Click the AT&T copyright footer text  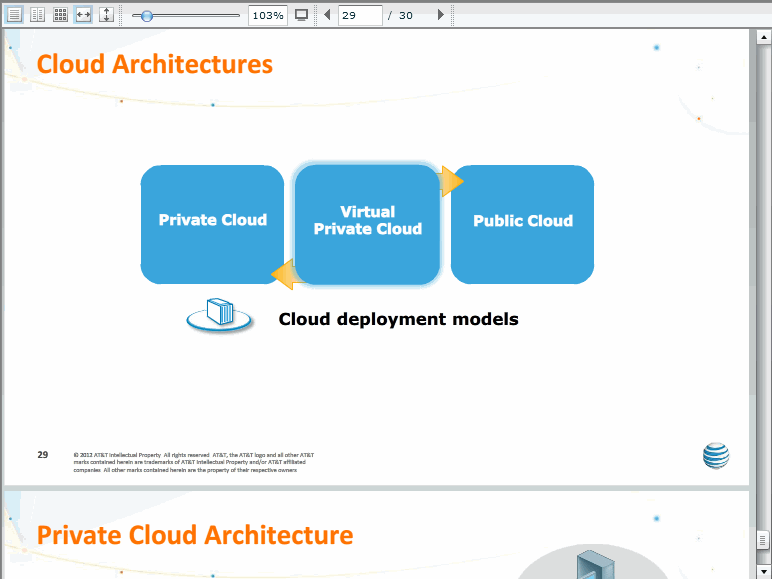193,462
